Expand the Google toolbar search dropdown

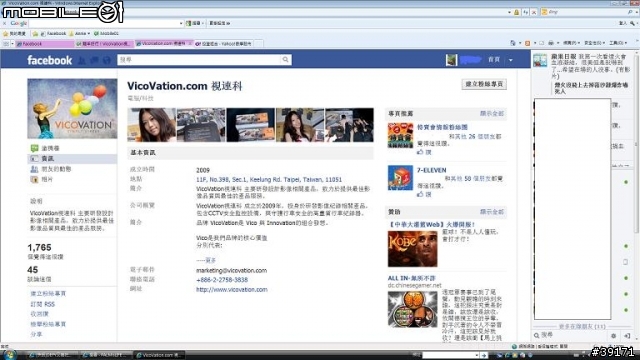[181, 23]
